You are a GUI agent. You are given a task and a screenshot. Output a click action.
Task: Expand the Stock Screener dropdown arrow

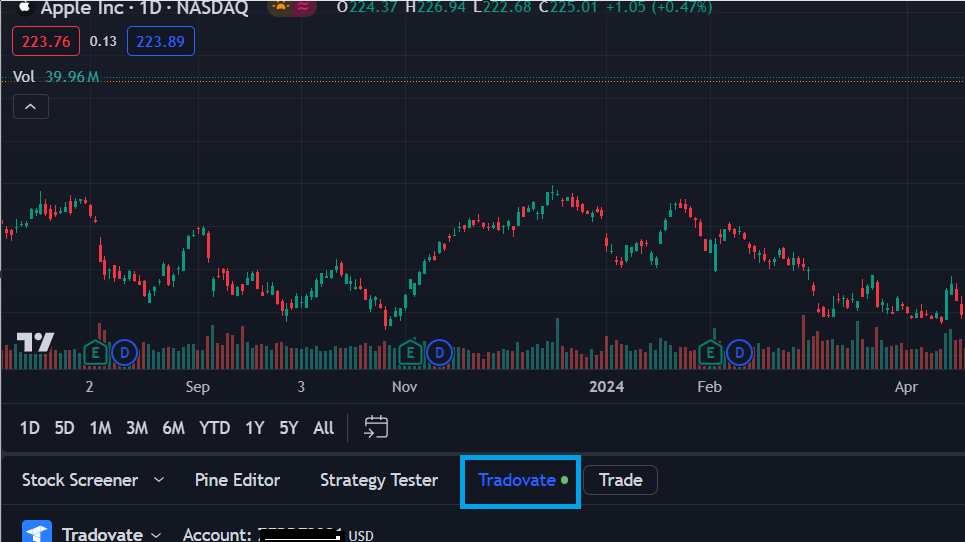point(159,480)
